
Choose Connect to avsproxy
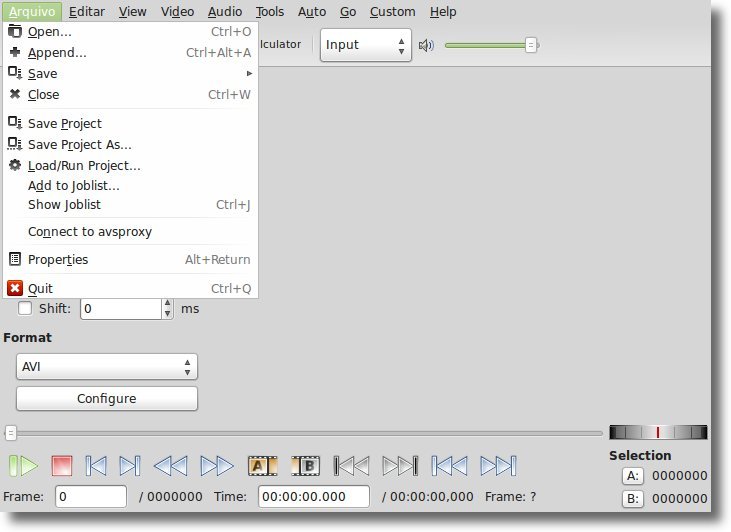(131, 231)
